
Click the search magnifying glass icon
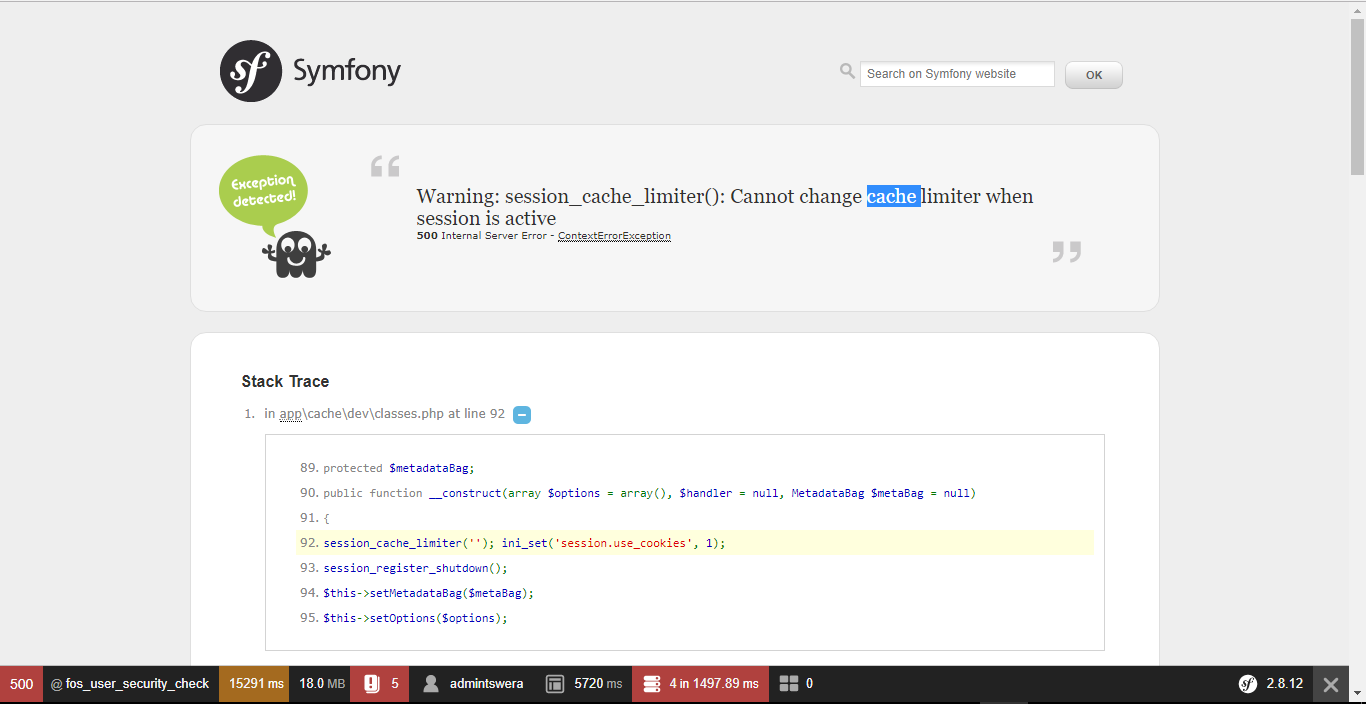(x=846, y=71)
